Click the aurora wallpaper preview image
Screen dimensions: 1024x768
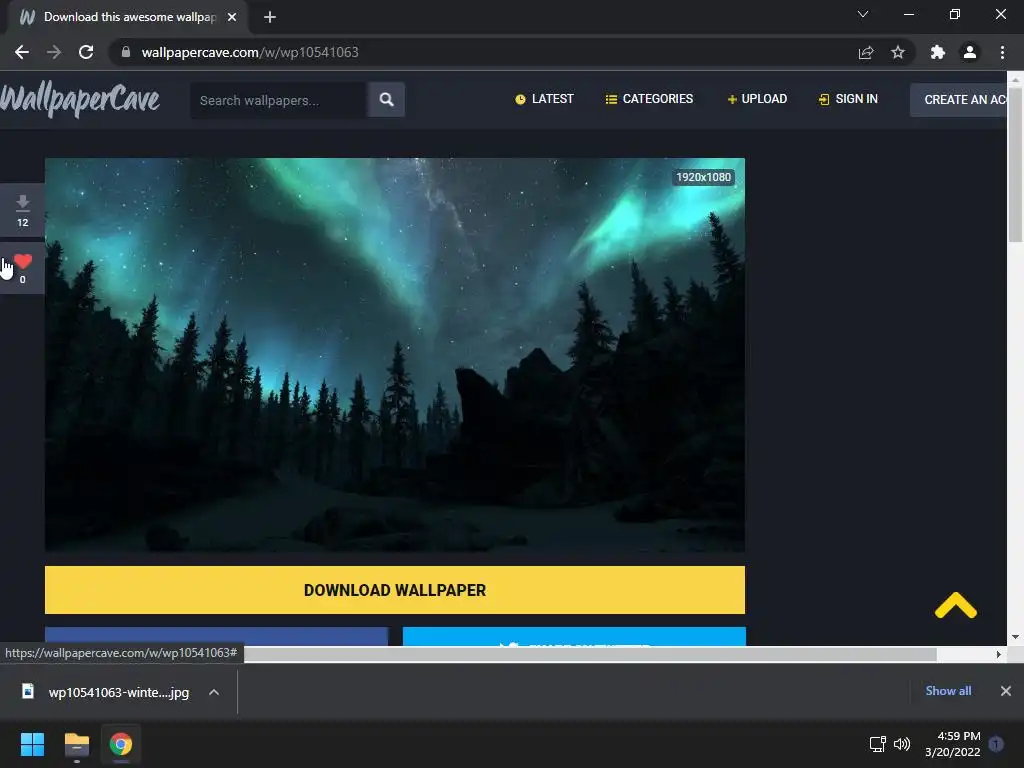394,355
